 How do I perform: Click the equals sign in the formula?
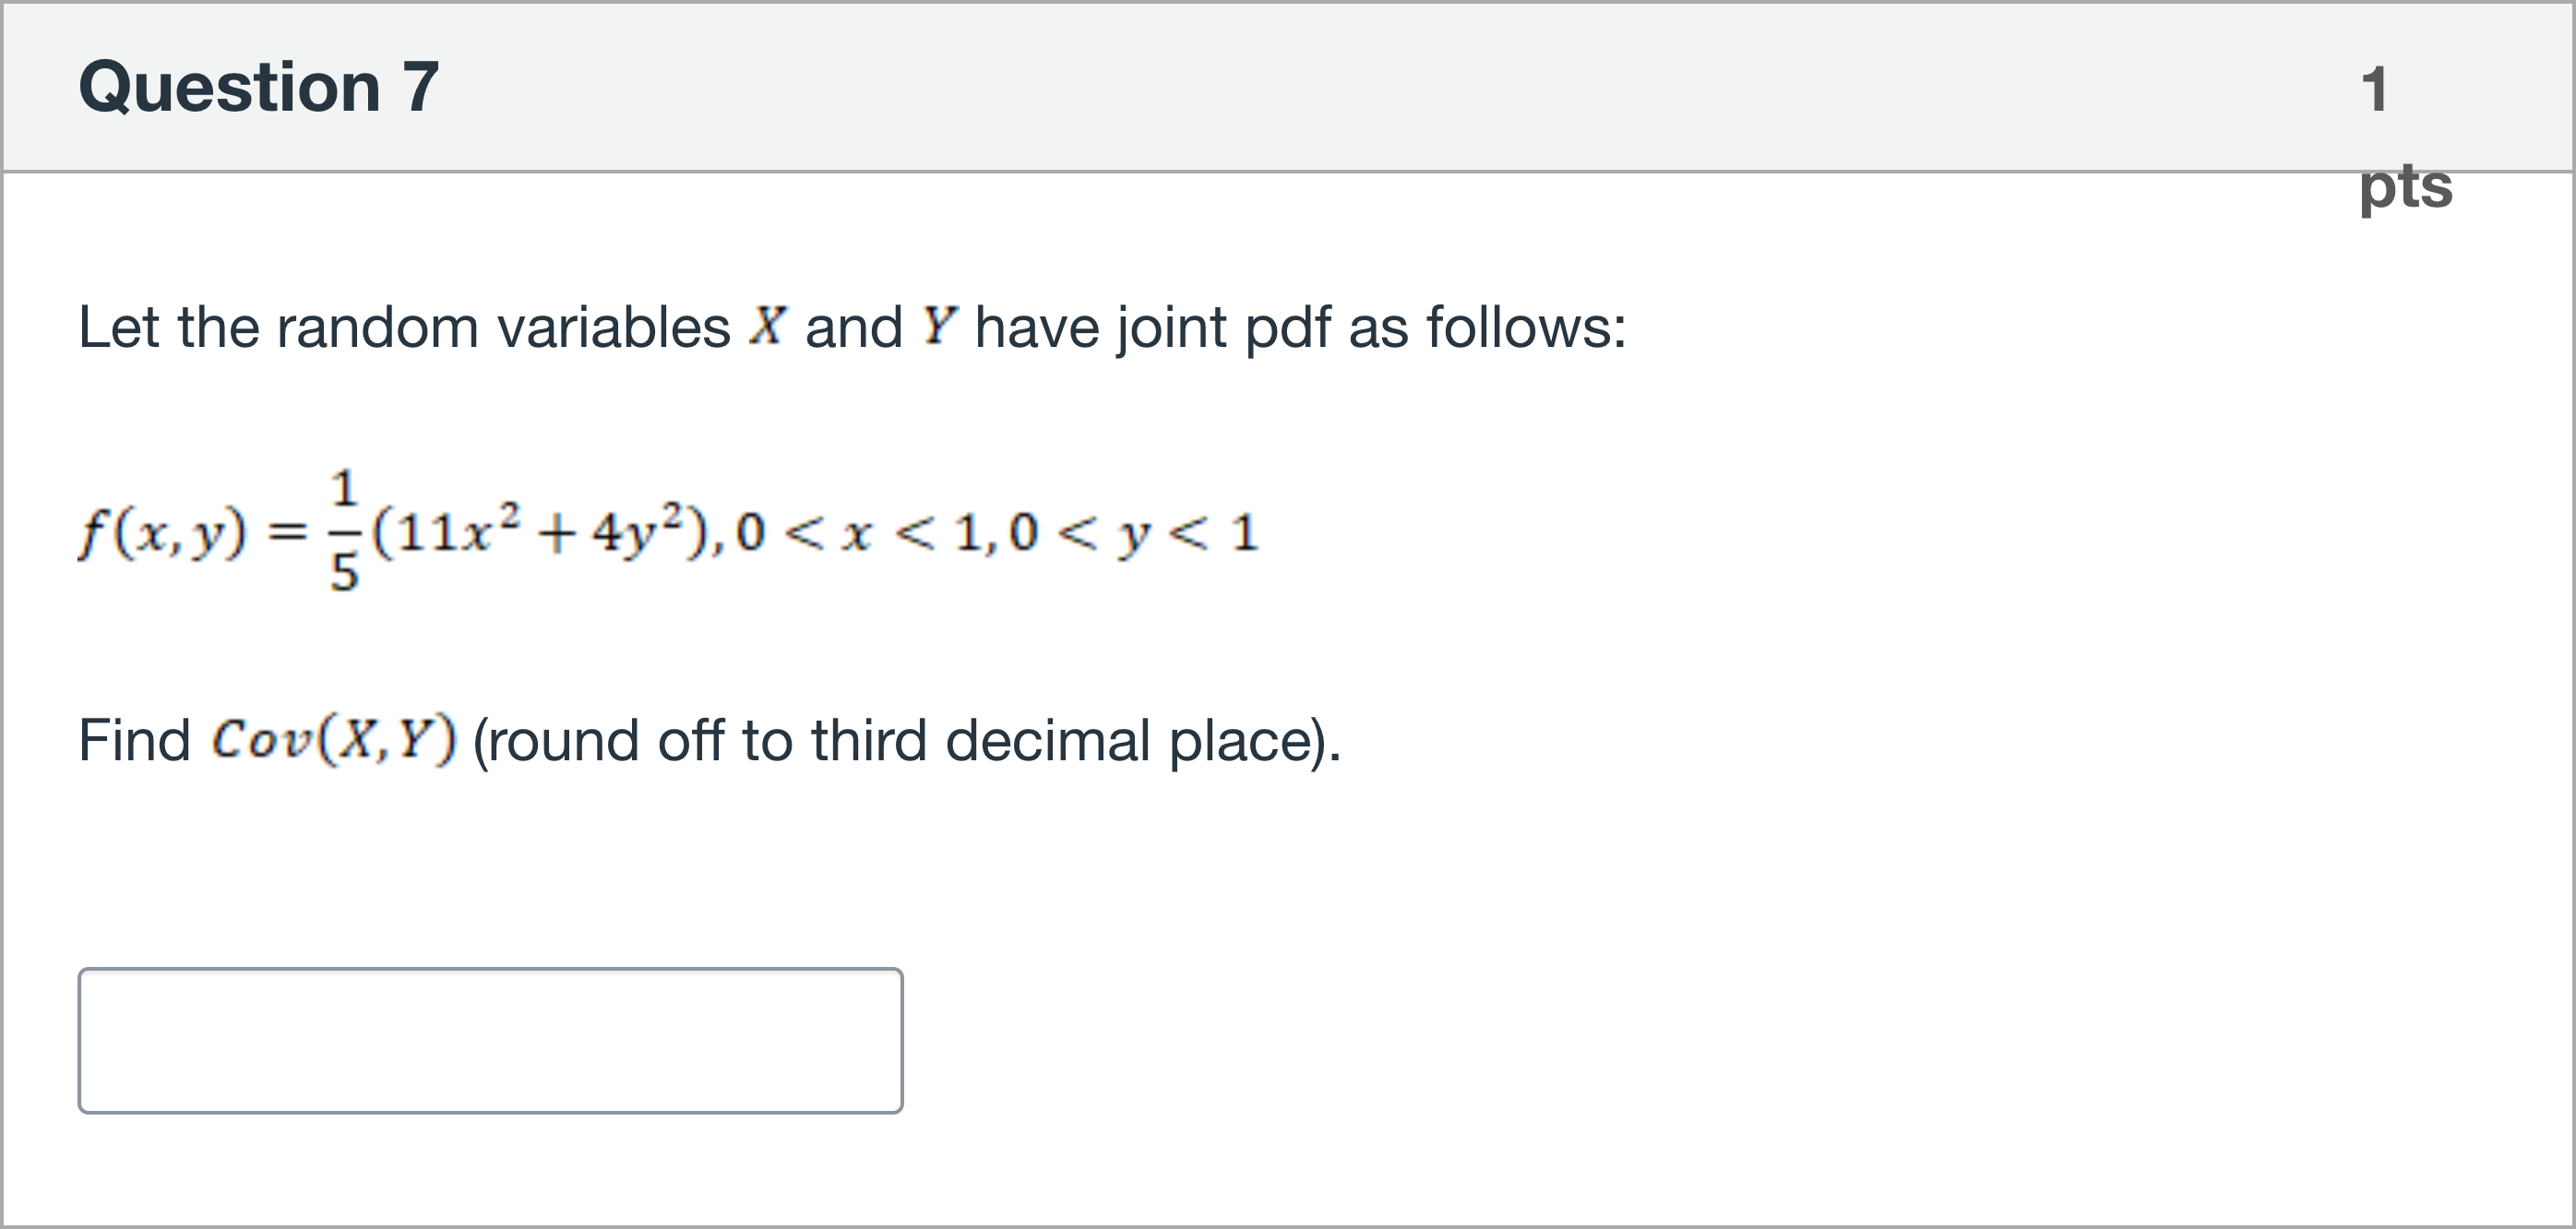pos(288,533)
